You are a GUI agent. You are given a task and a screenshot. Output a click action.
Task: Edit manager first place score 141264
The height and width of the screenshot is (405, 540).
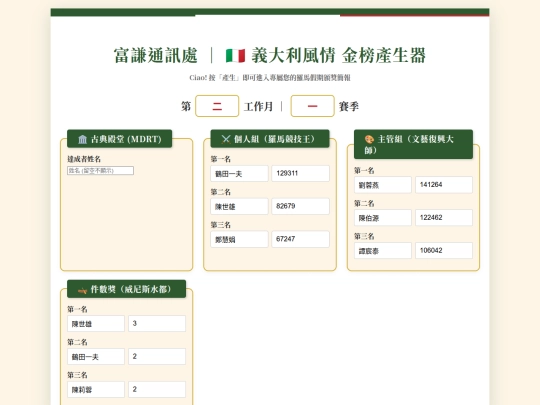click(x=444, y=185)
